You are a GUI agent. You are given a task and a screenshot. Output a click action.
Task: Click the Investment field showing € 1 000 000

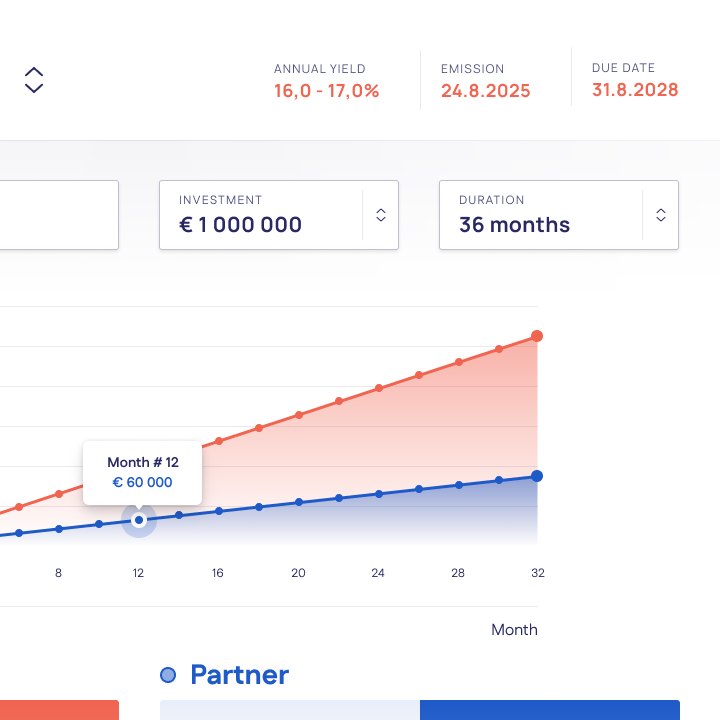click(x=260, y=215)
